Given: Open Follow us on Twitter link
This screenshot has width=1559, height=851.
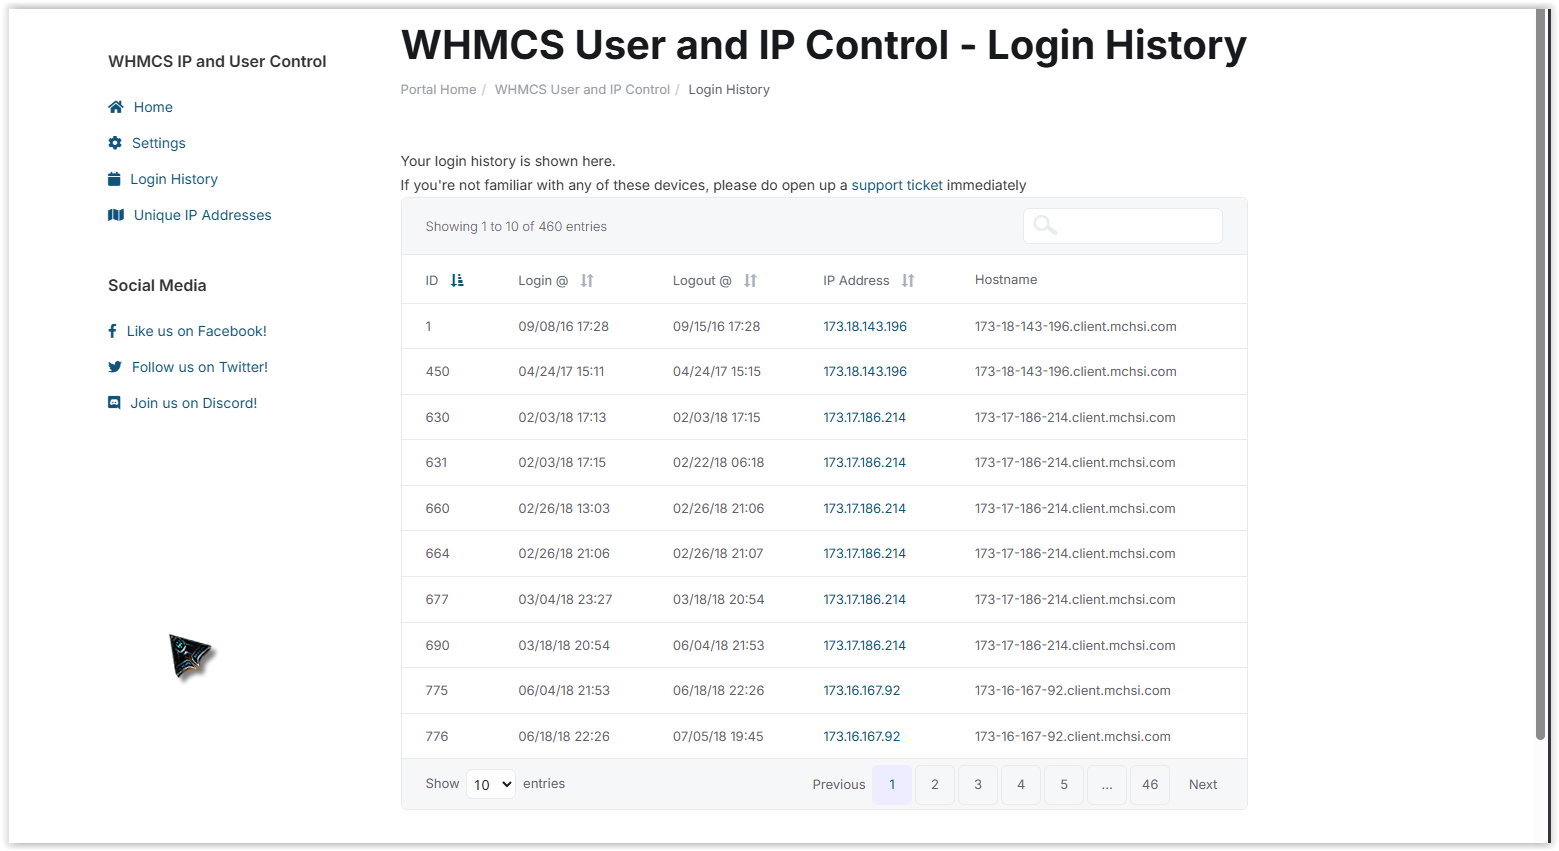Looking at the screenshot, I should [x=200, y=367].
